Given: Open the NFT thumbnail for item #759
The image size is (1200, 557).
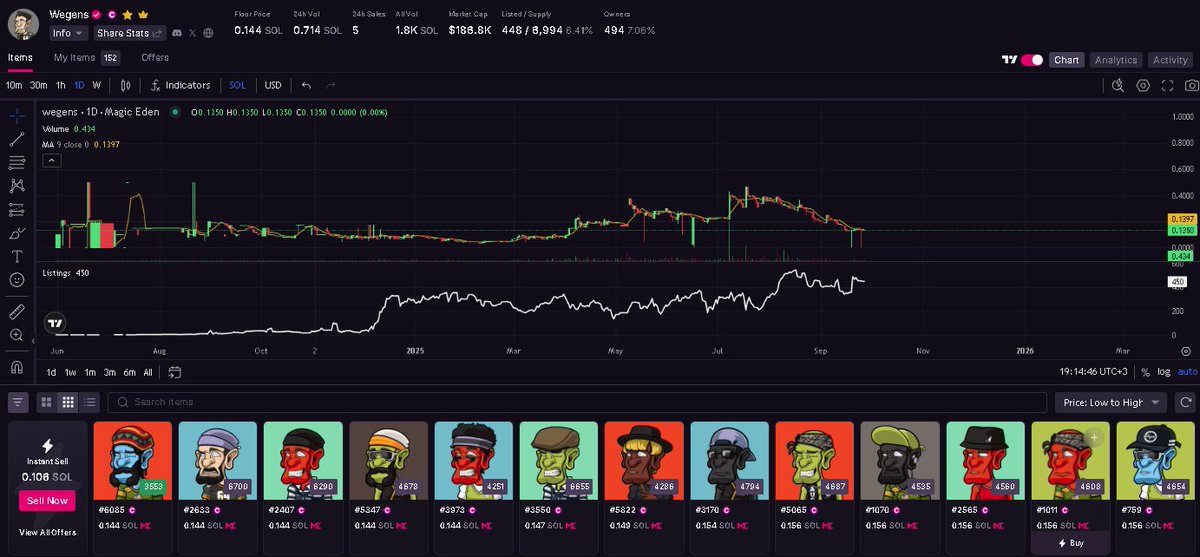Looking at the screenshot, I should click(x=1155, y=460).
